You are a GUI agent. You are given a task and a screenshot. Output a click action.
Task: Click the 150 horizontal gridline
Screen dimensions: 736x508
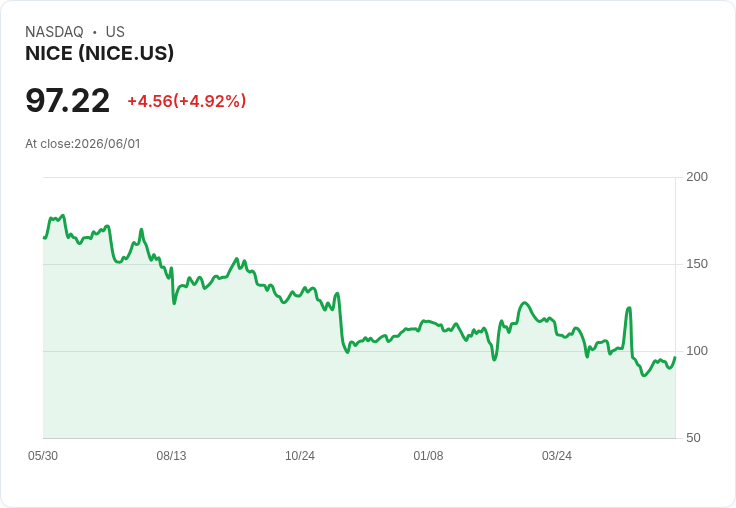pyautogui.click(x=359, y=264)
